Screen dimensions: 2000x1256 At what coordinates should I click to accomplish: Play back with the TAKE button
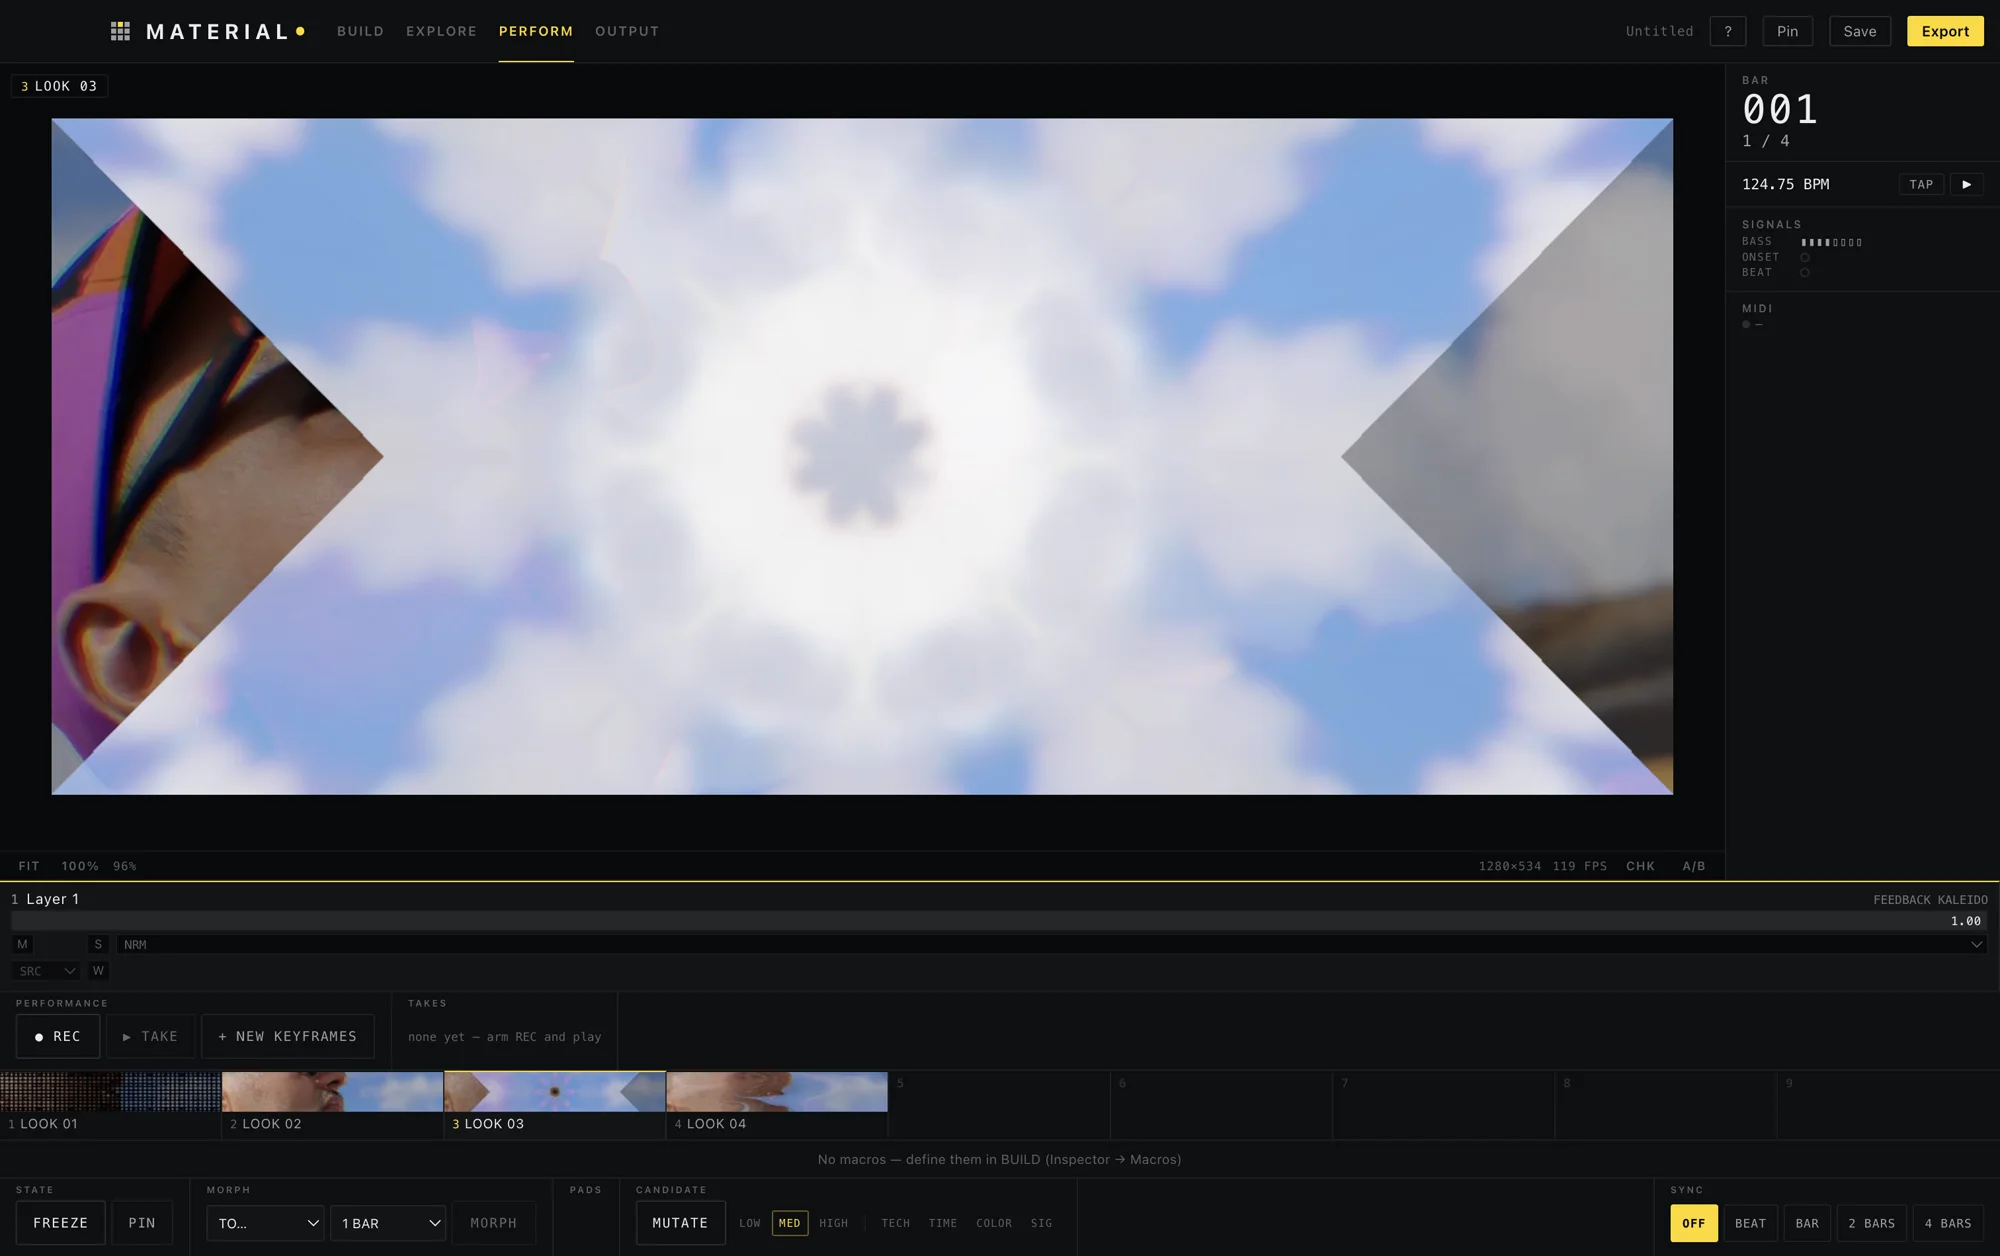pos(150,1036)
